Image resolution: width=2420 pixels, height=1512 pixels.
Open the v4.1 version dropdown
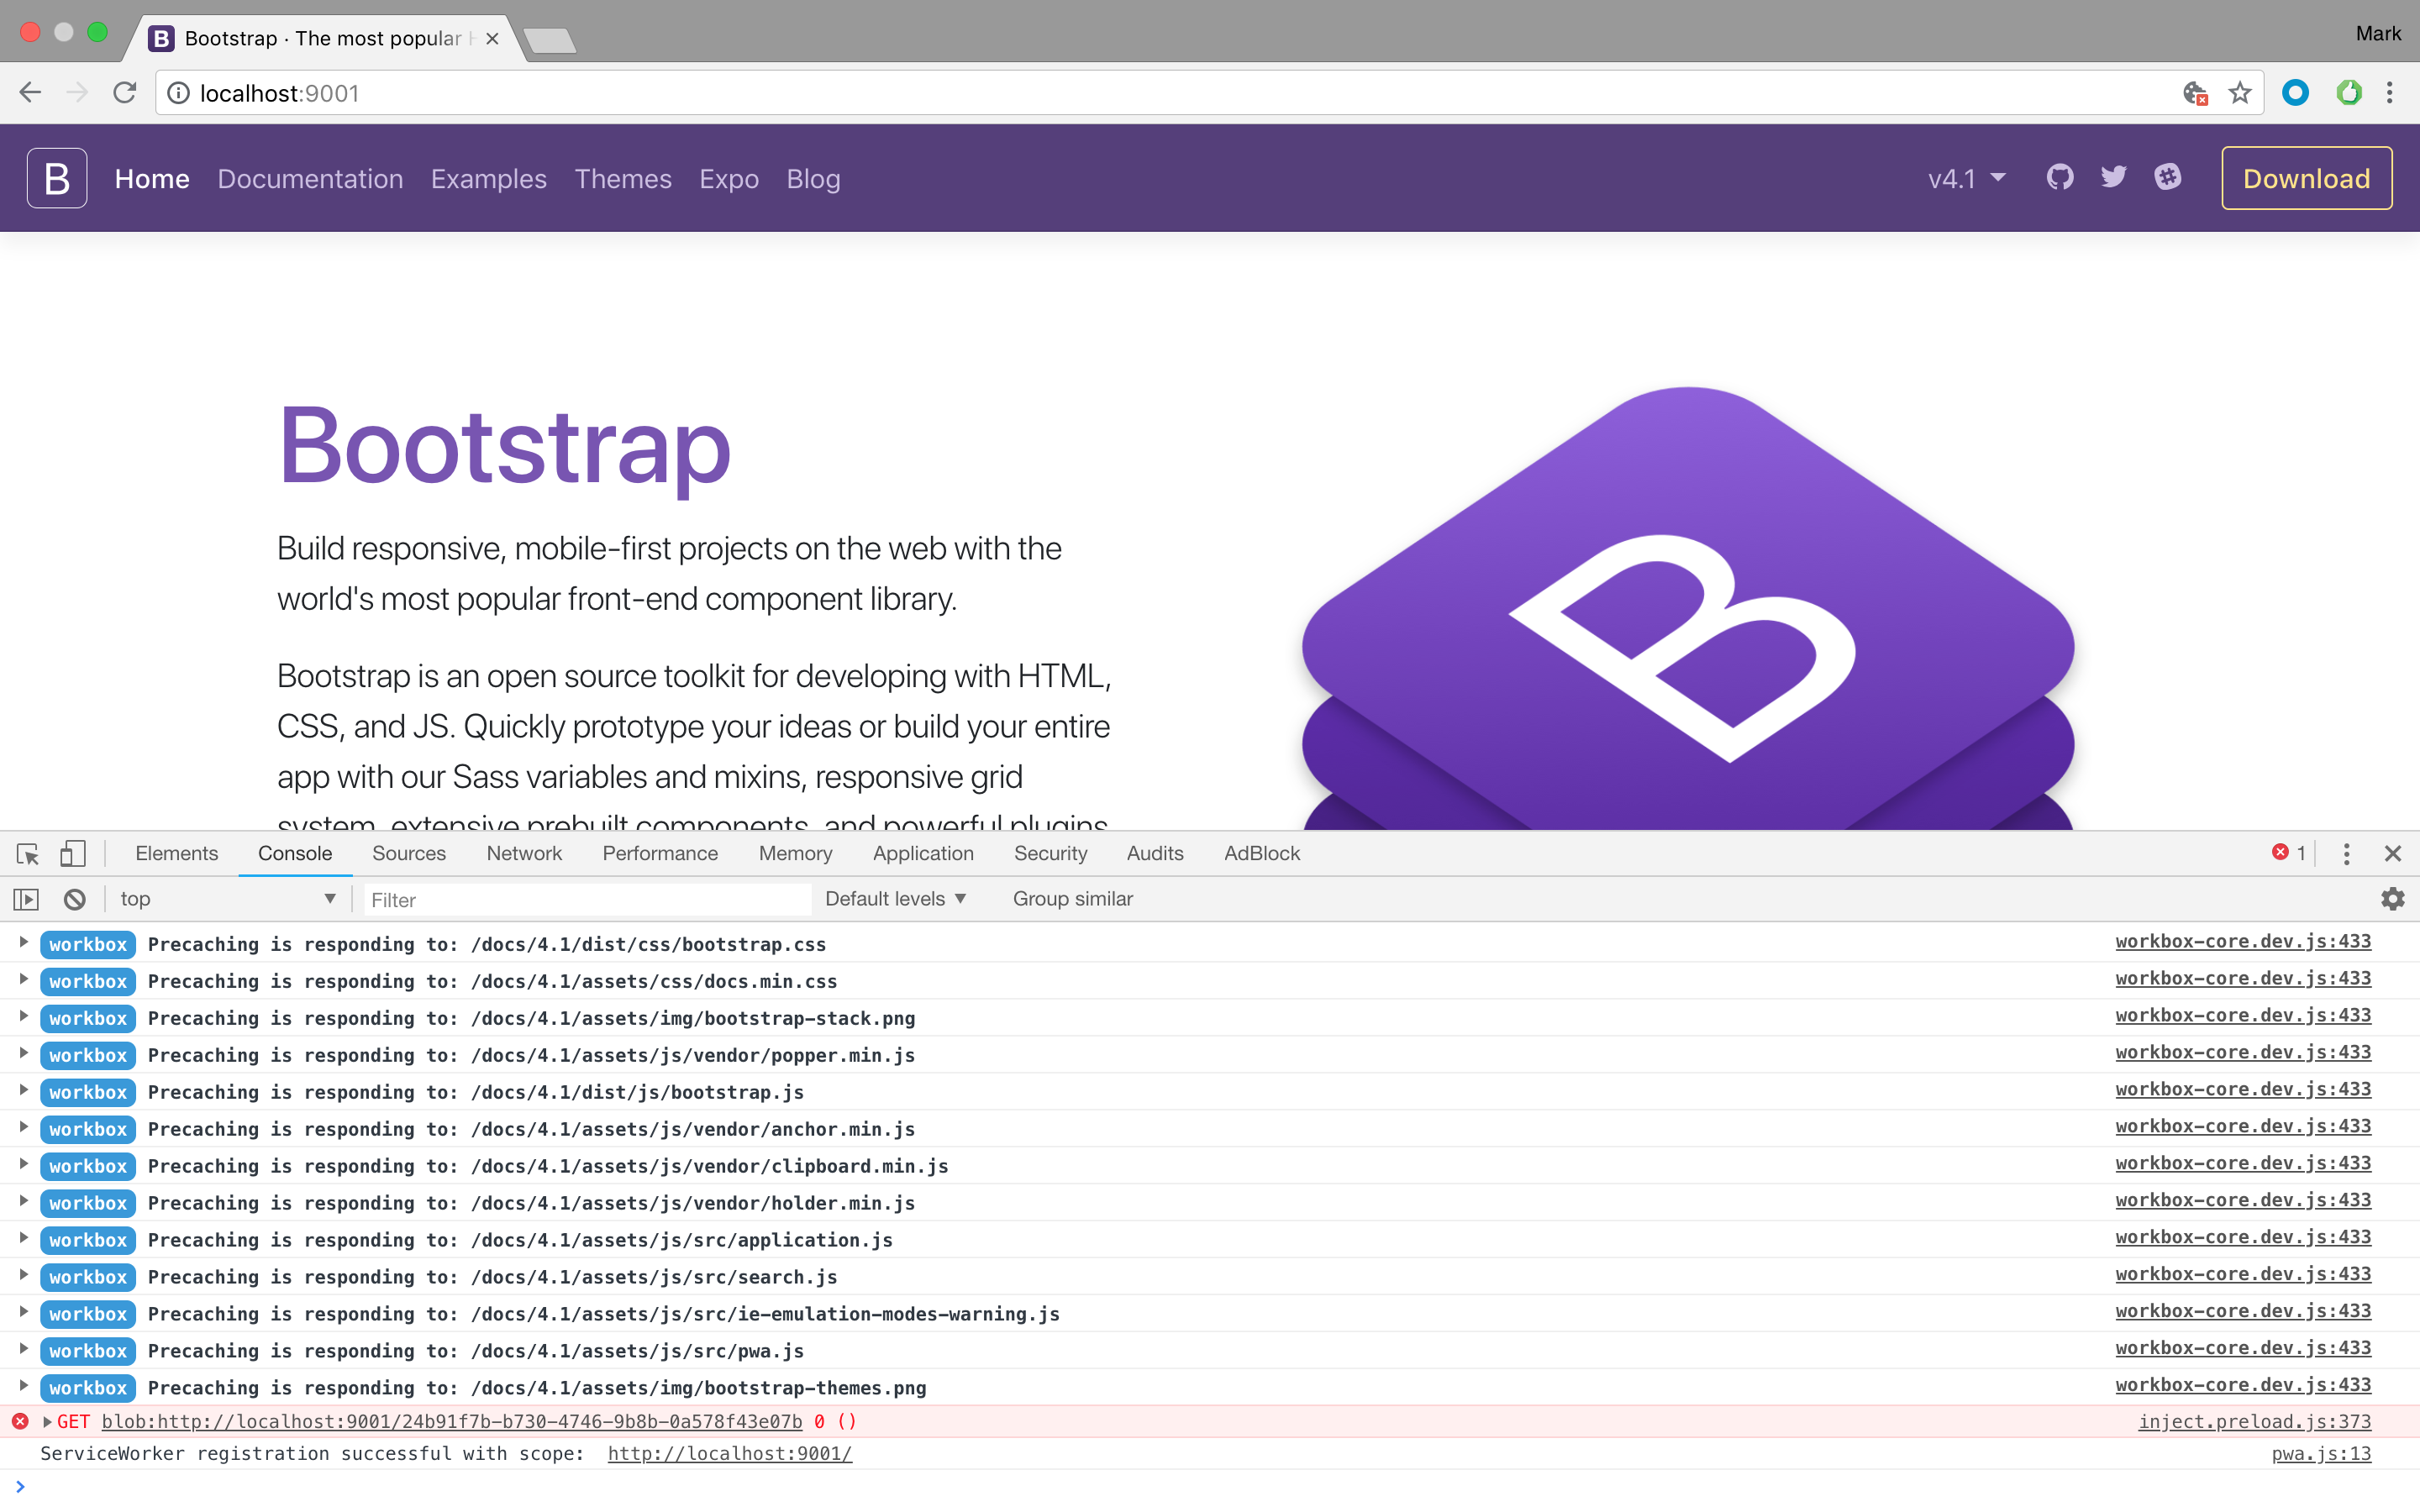click(x=1966, y=179)
